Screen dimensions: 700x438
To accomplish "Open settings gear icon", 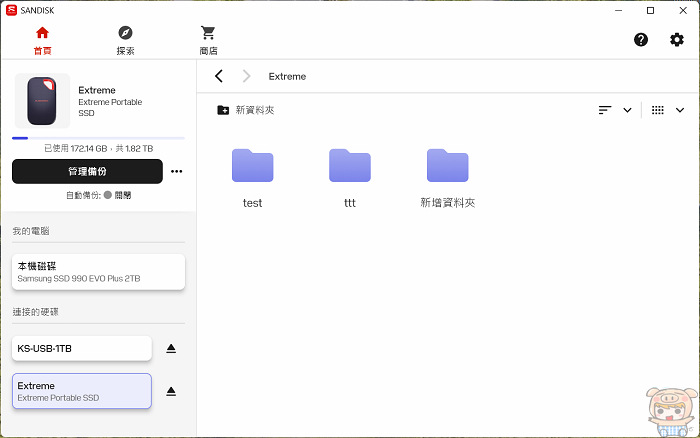I will (677, 40).
